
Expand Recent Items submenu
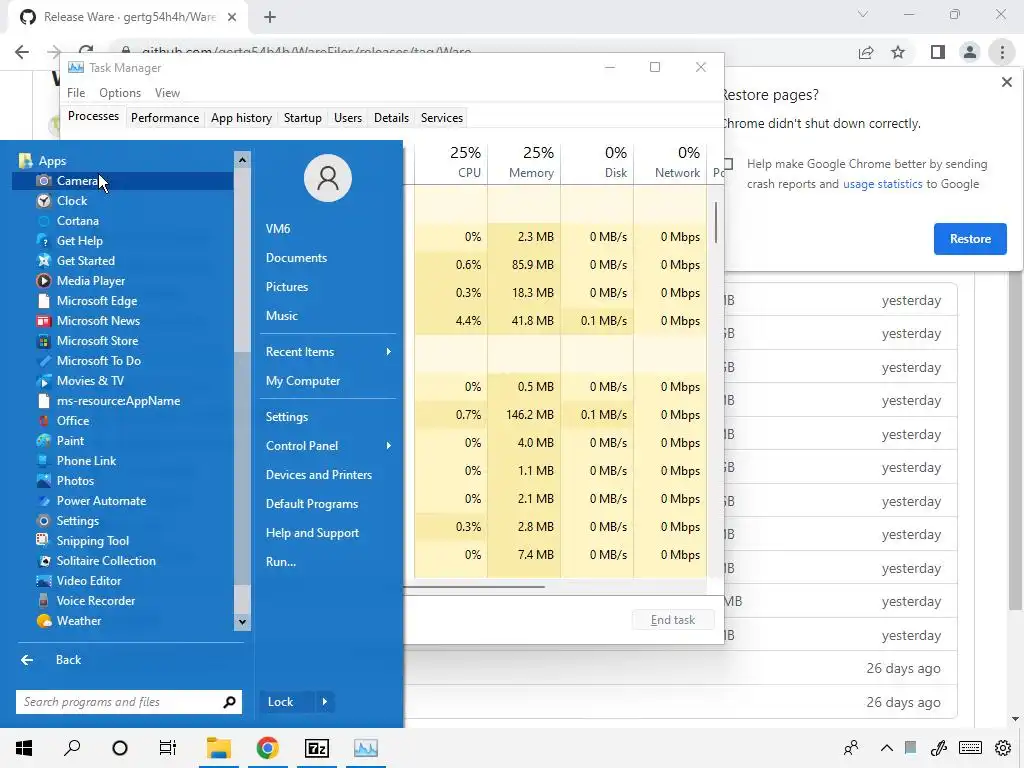(x=389, y=352)
